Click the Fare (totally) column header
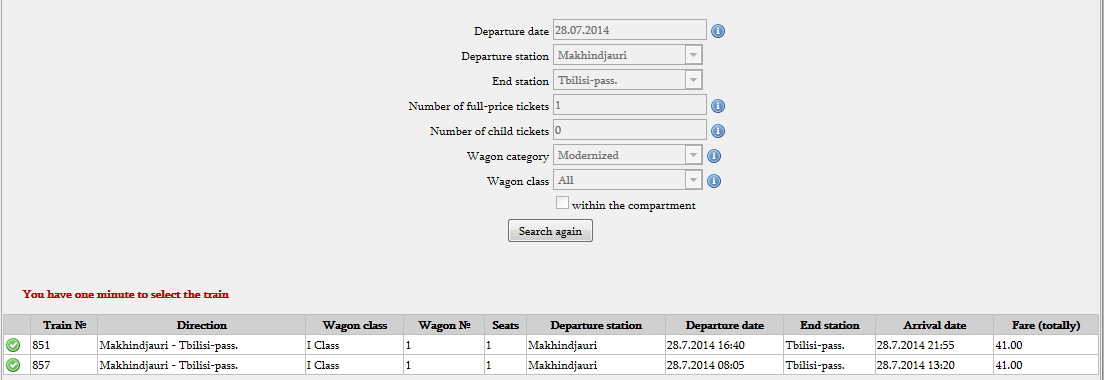The height and width of the screenshot is (380, 1104). [1046, 325]
